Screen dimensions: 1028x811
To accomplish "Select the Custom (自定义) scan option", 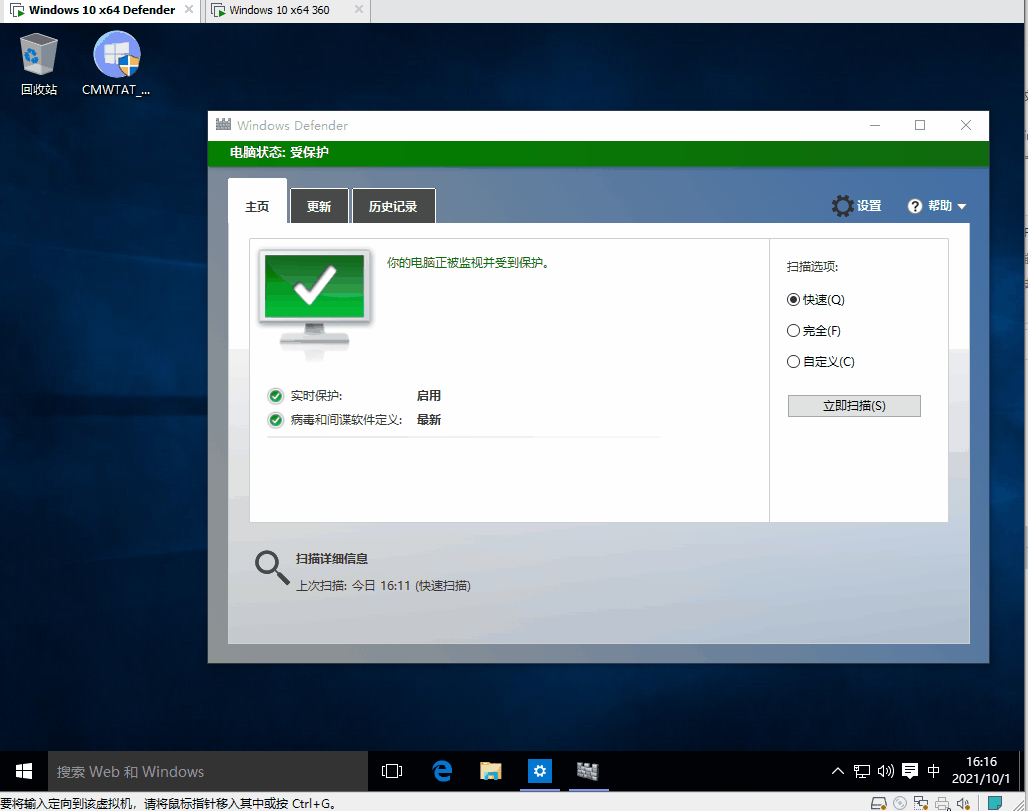I will [821, 361].
